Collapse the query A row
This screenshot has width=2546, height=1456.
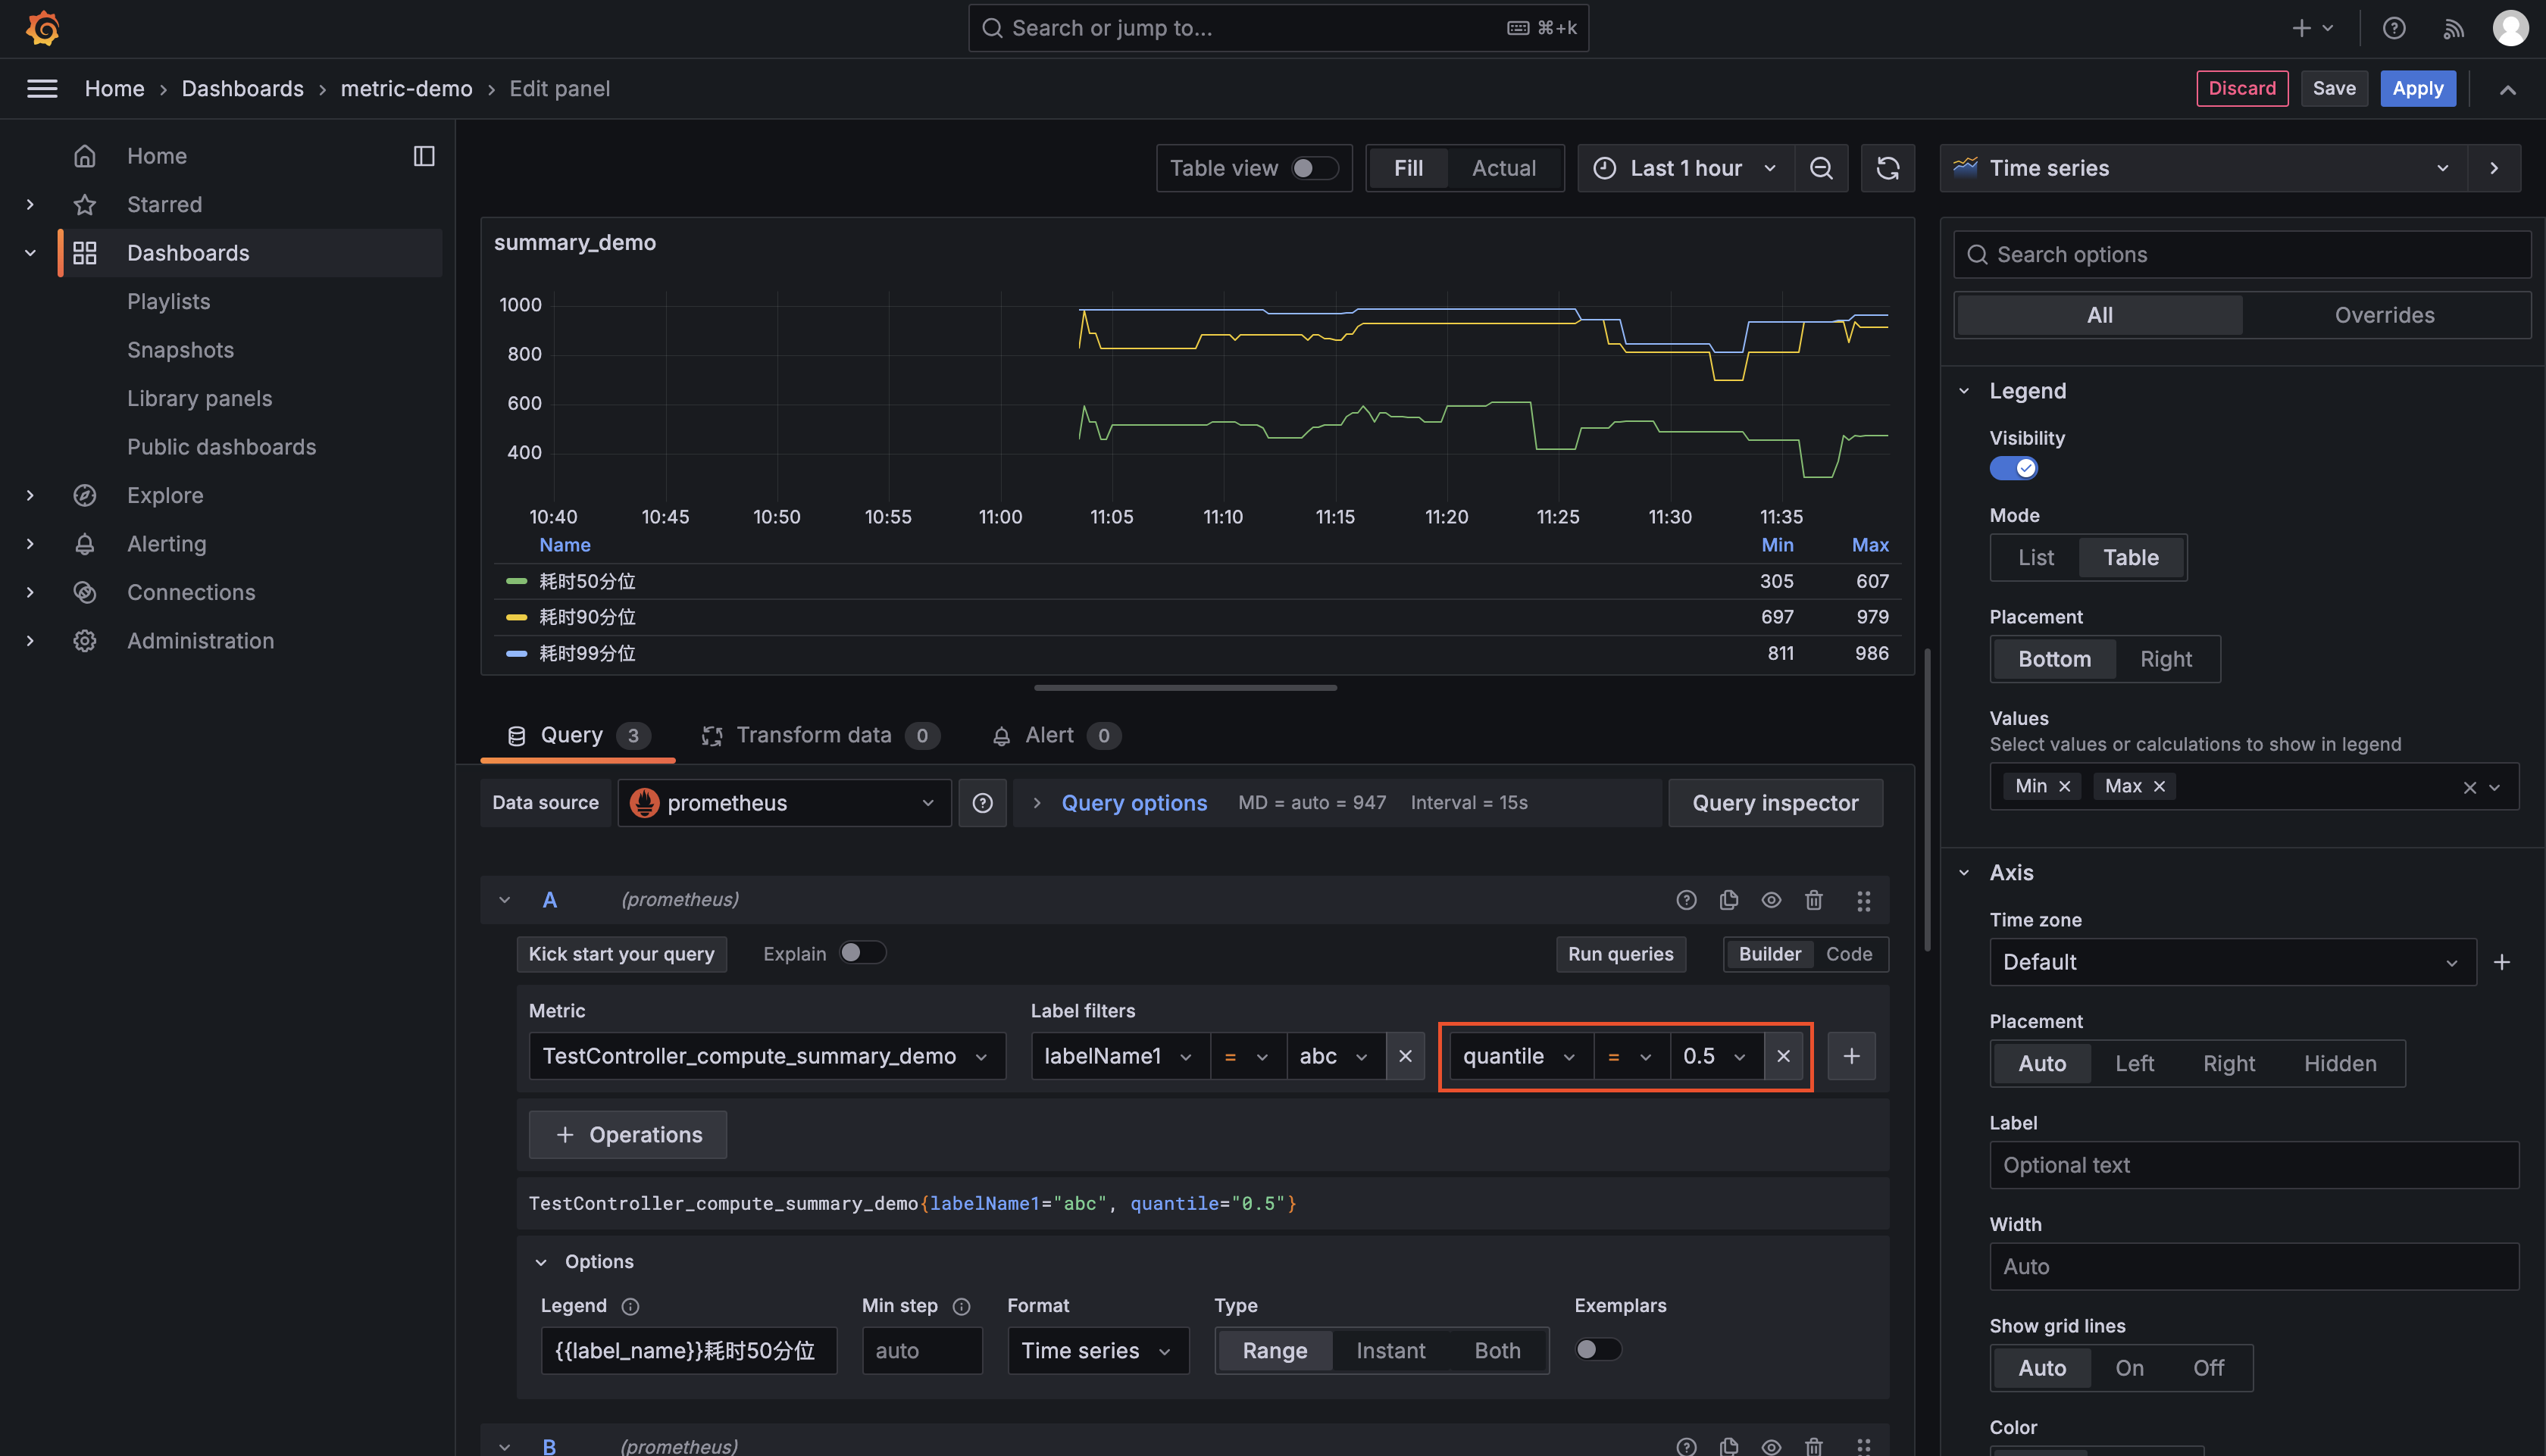pos(505,900)
